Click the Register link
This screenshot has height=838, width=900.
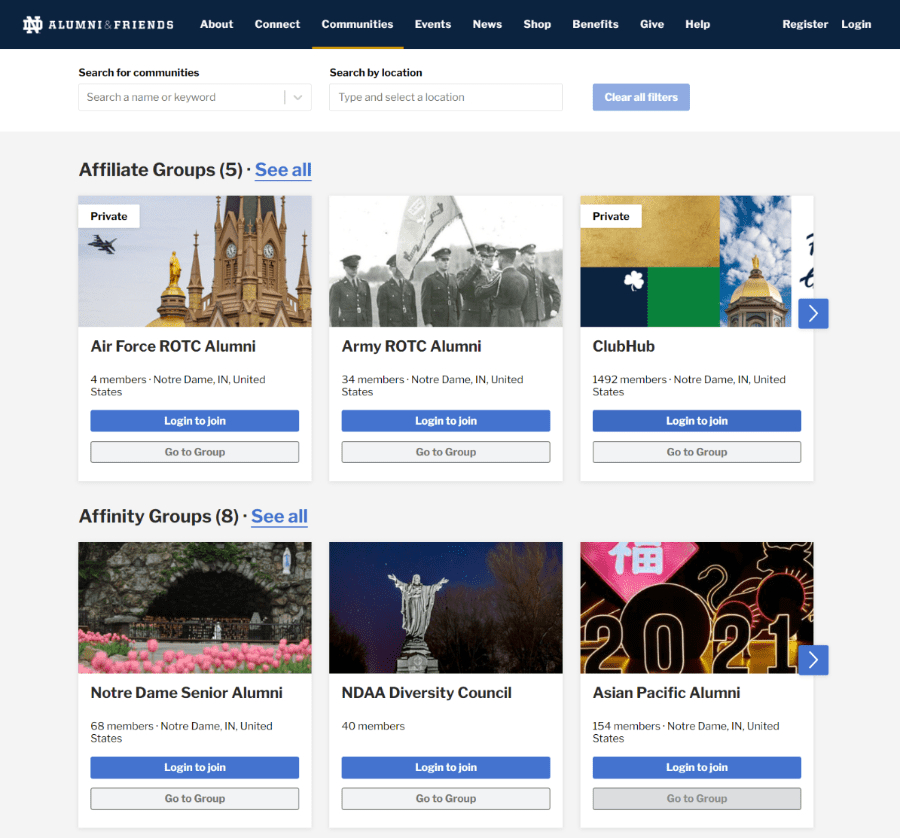pos(805,24)
